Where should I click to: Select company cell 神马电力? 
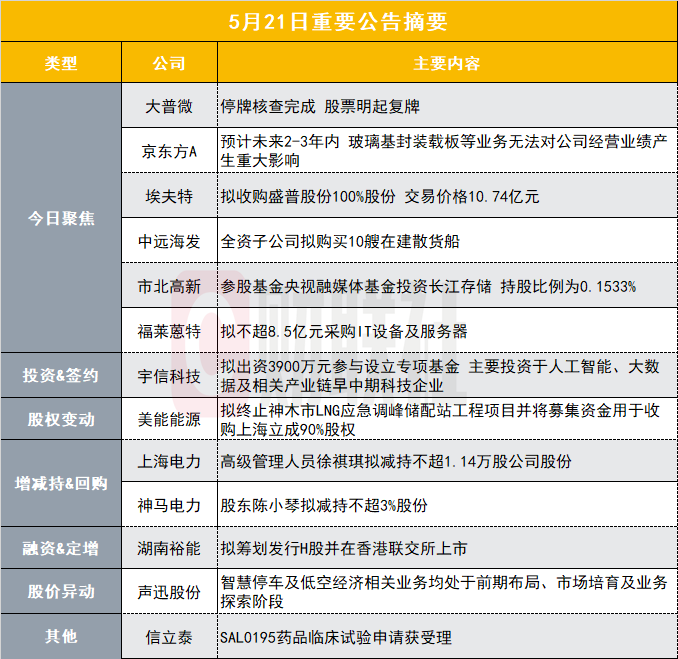pos(169,505)
